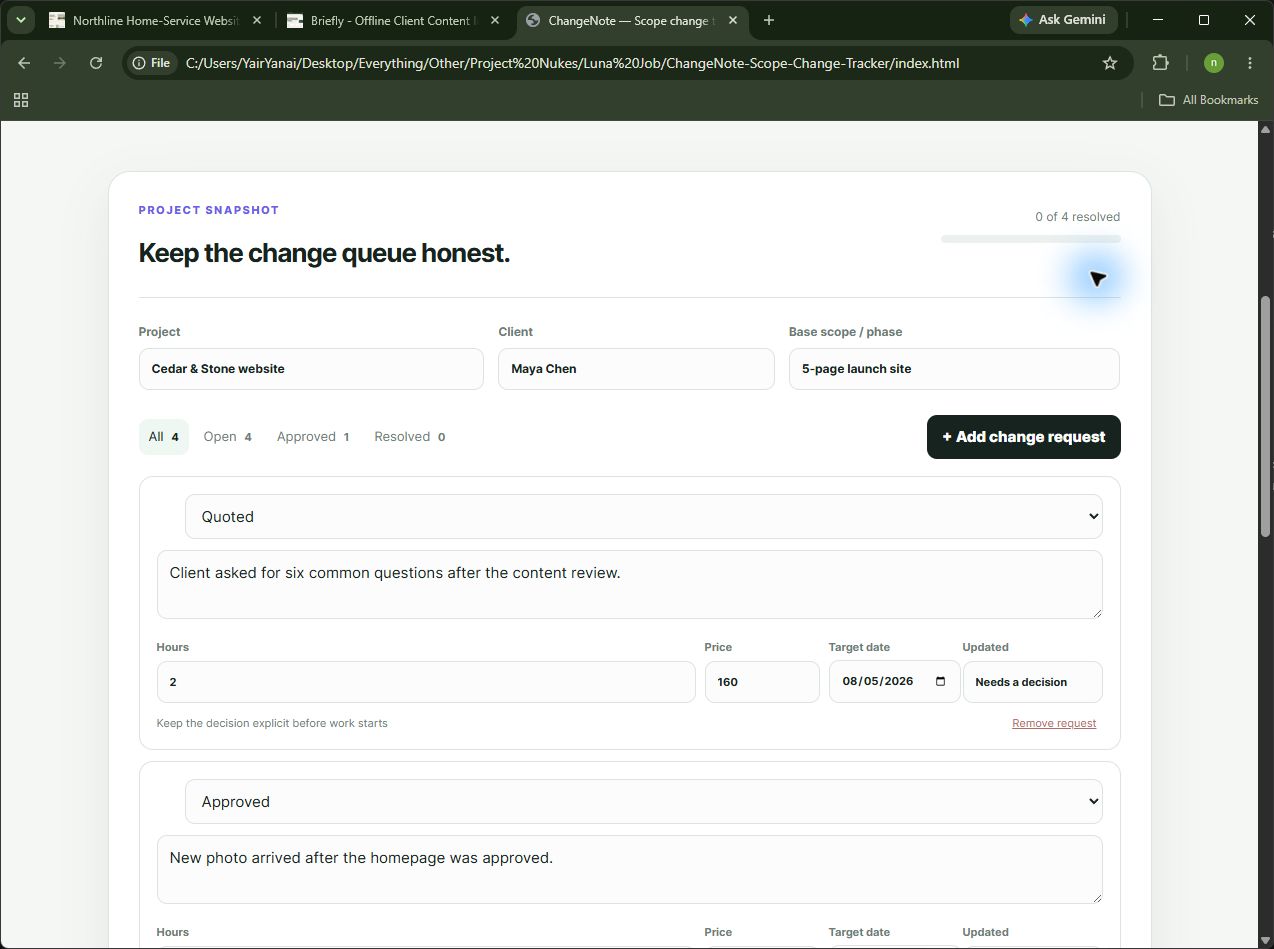The height and width of the screenshot is (949, 1274).
Task: Close the Briefly Offline Client Content tab
Action: pos(493,20)
